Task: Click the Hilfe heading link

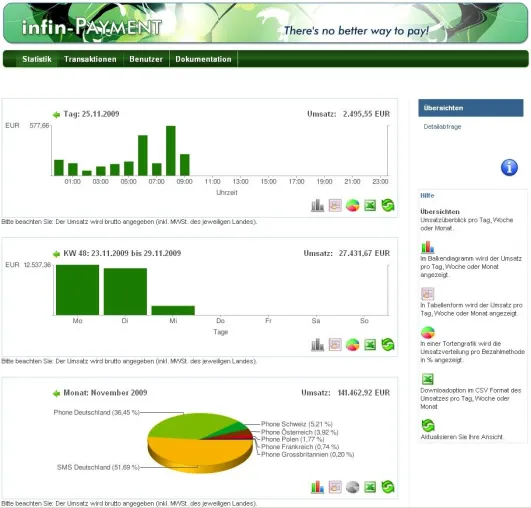Action: 427,196
